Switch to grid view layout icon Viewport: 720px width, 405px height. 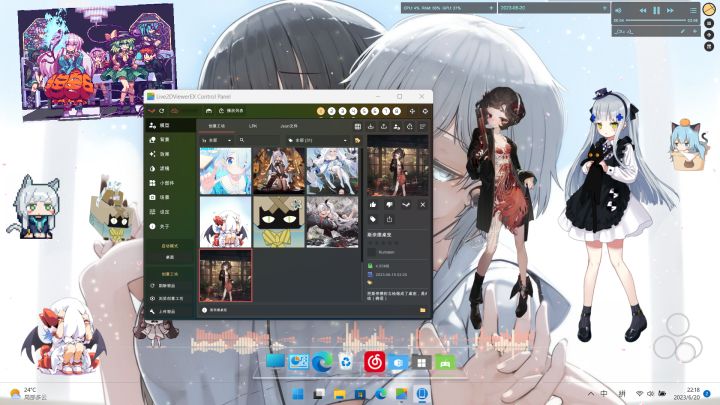coord(358,126)
